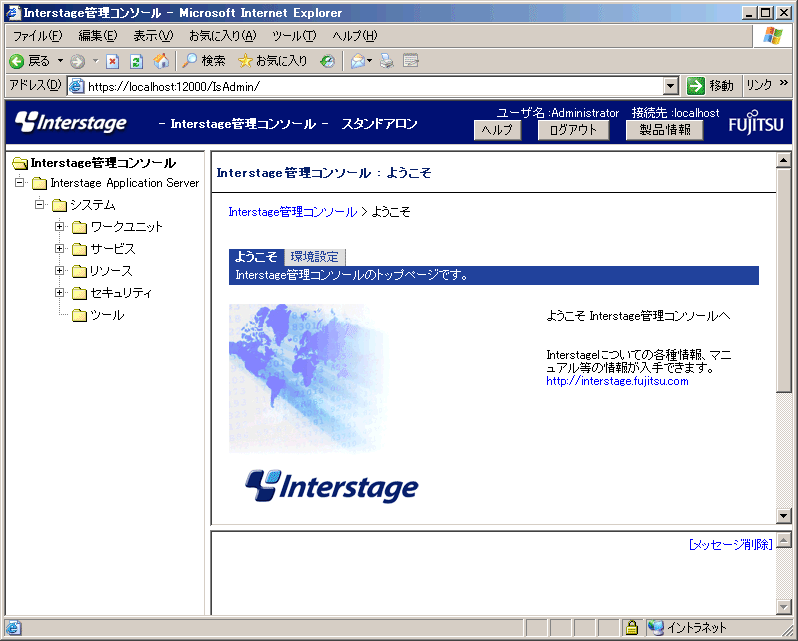Screen dimensions: 798x641
Task: Click the Print icon in the toolbar
Action: (x=387, y=61)
